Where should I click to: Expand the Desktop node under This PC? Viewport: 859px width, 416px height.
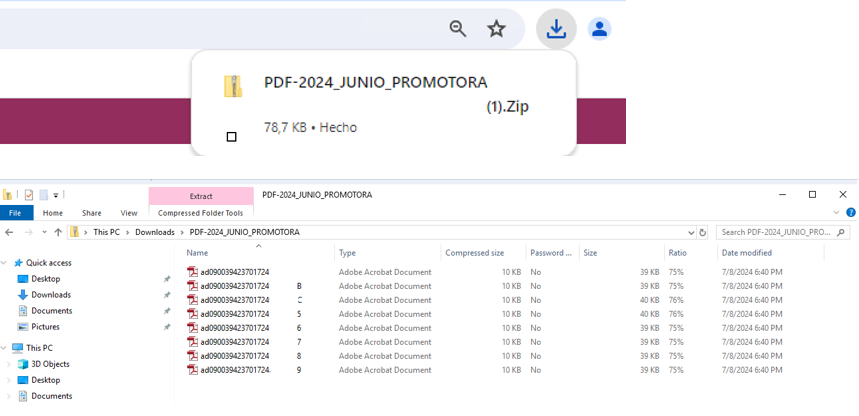click(8, 380)
